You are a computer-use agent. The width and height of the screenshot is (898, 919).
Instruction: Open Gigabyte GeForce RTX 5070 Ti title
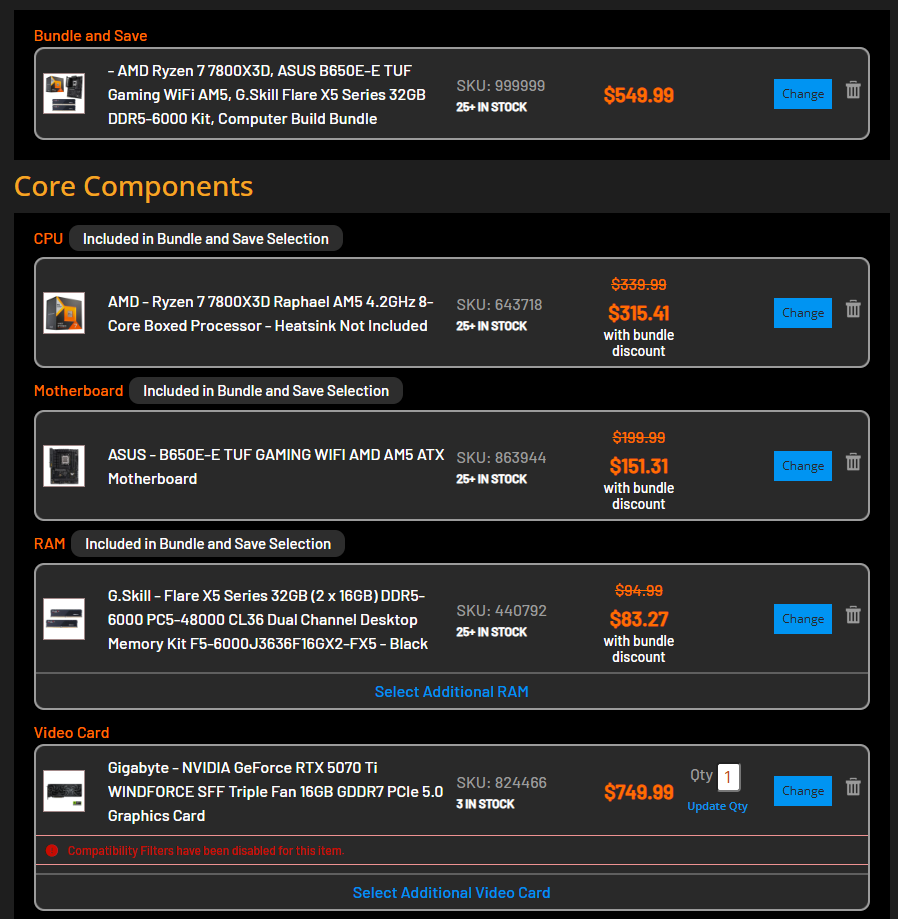275,791
